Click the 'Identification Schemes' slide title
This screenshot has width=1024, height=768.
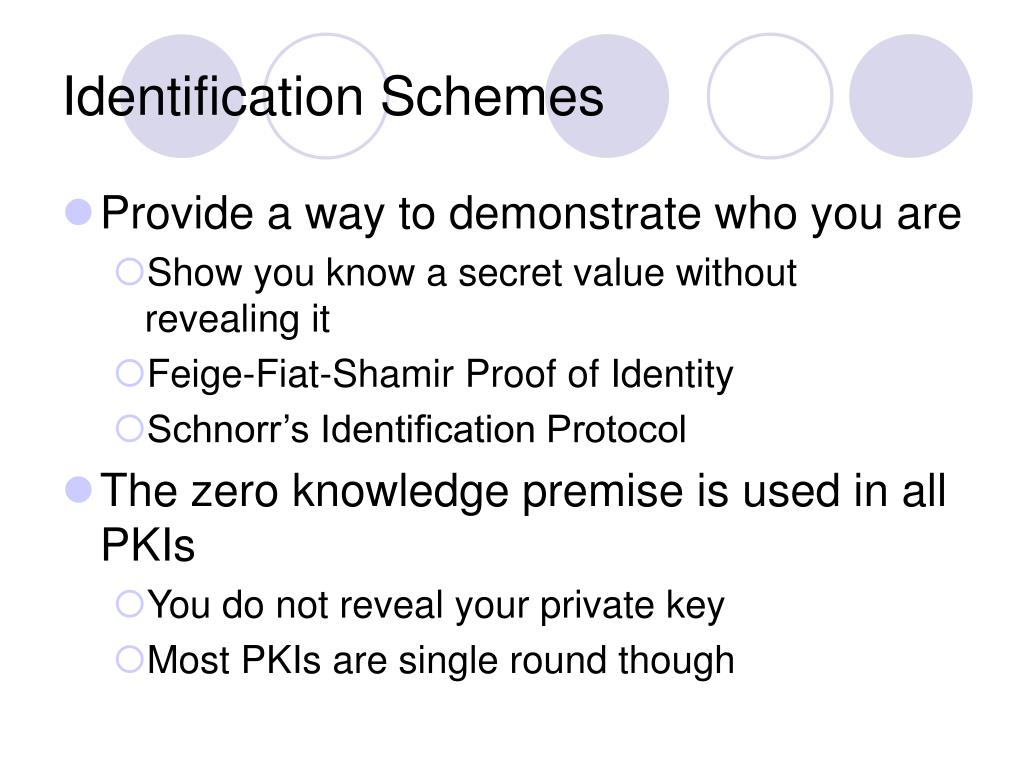333,97
